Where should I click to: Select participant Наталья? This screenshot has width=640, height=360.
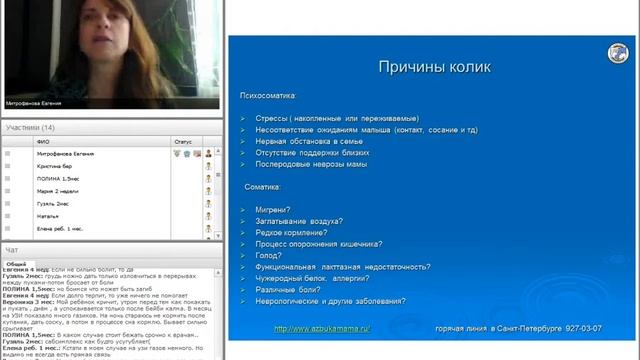tap(48, 216)
